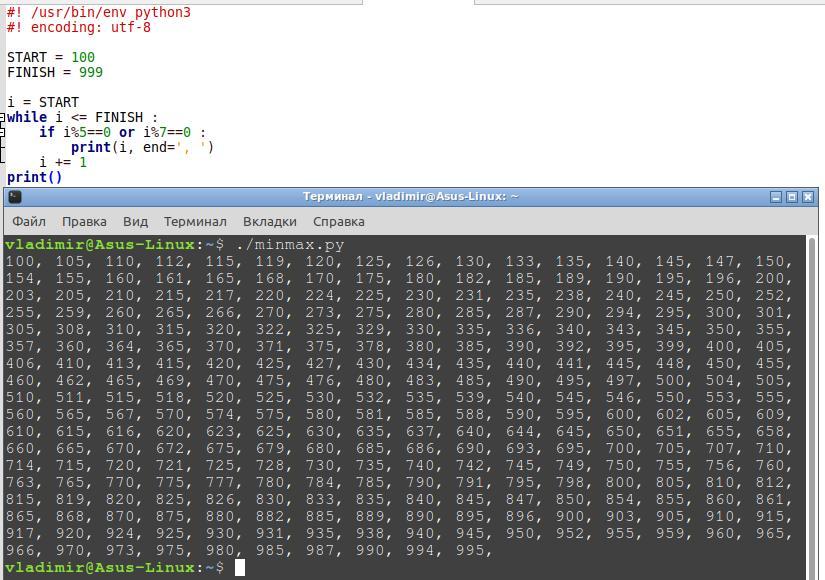Click the number 917 in terminal output

19,534
